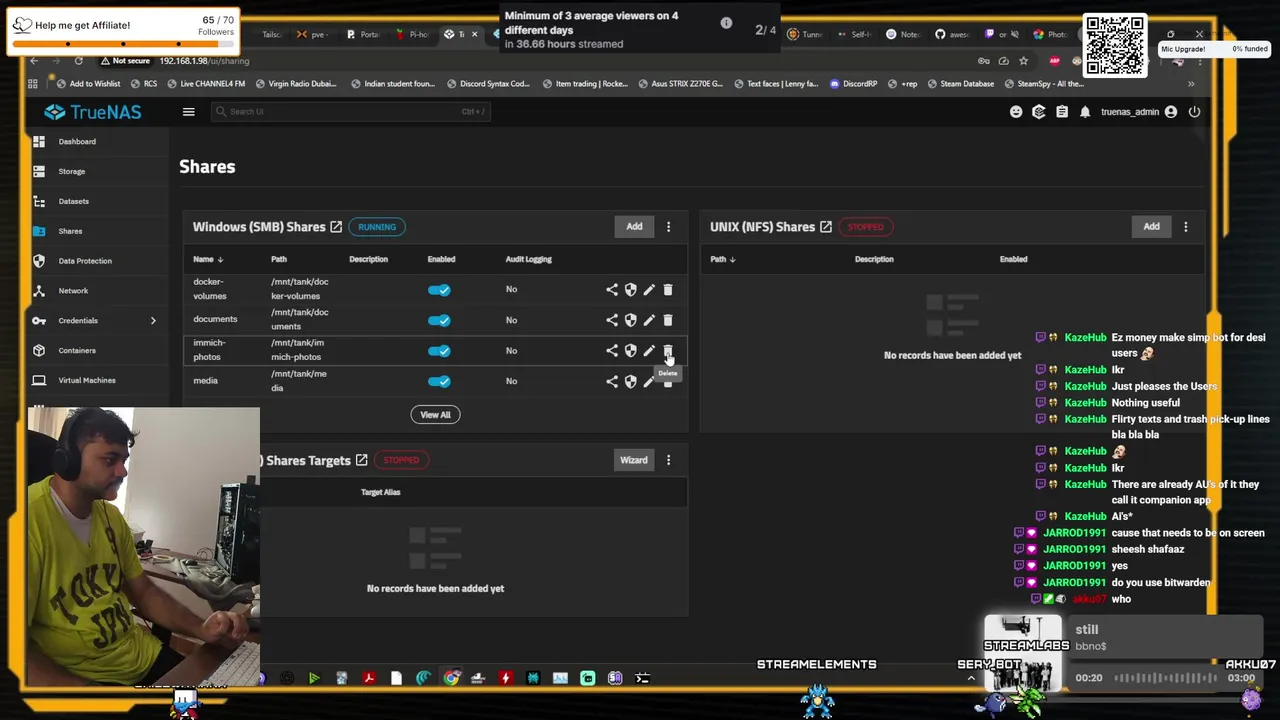Open Windows SMB Shares in new view
The image size is (1280, 720).
click(336, 227)
